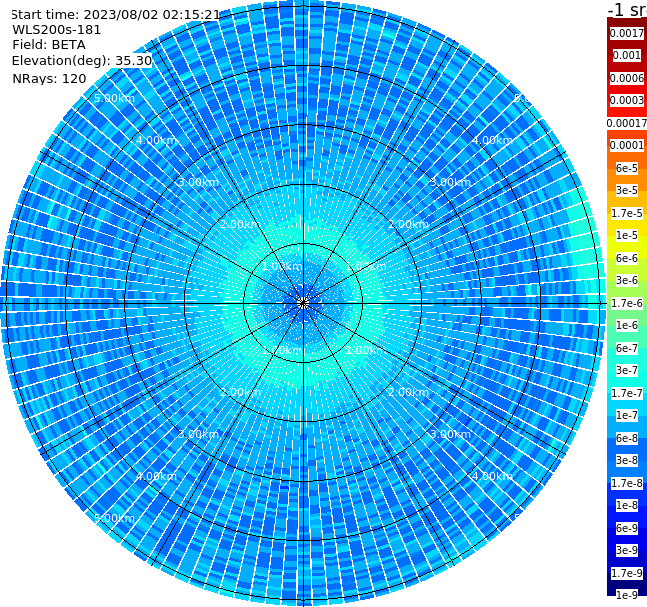The width and height of the screenshot is (647, 607).
Task: Click the 0.0017 colorbar label
Action: pyautogui.click(x=627, y=33)
